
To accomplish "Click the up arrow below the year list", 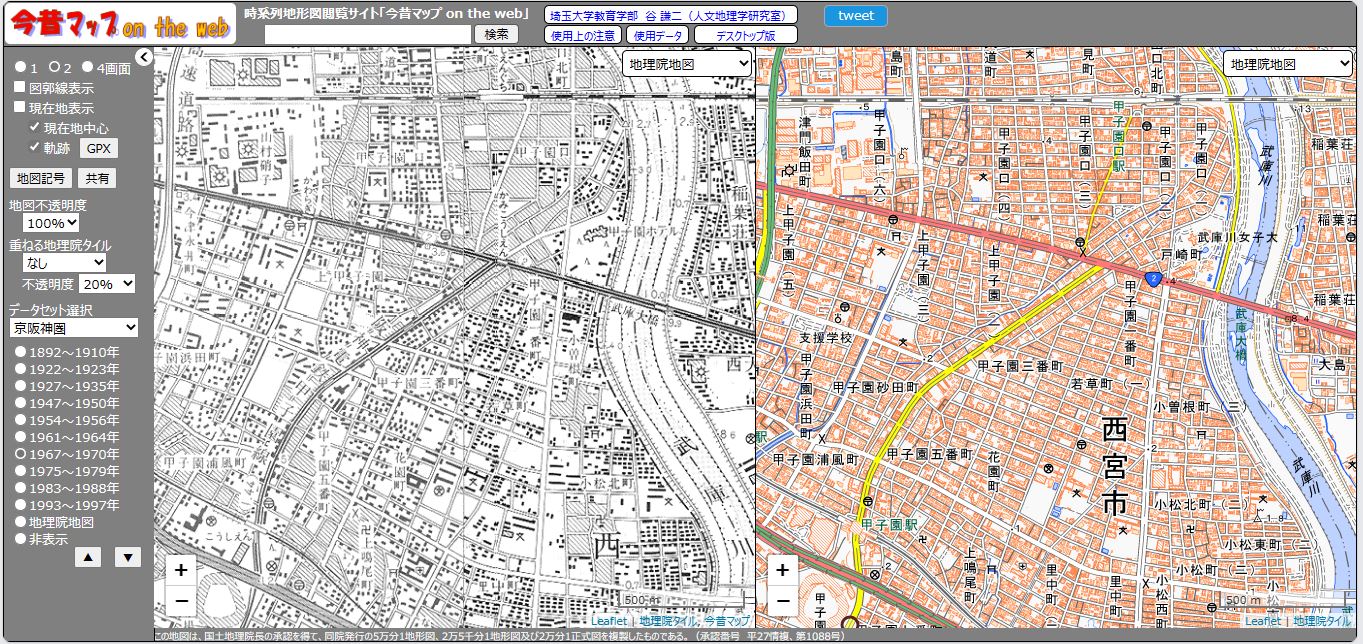I will (x=88, y=557).
